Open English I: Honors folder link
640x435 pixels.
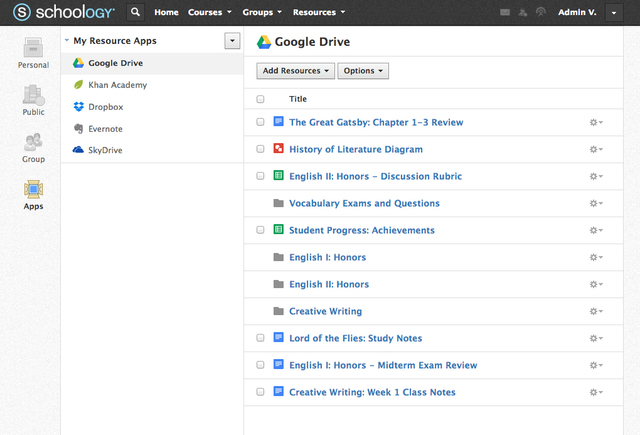pos(327,257)
